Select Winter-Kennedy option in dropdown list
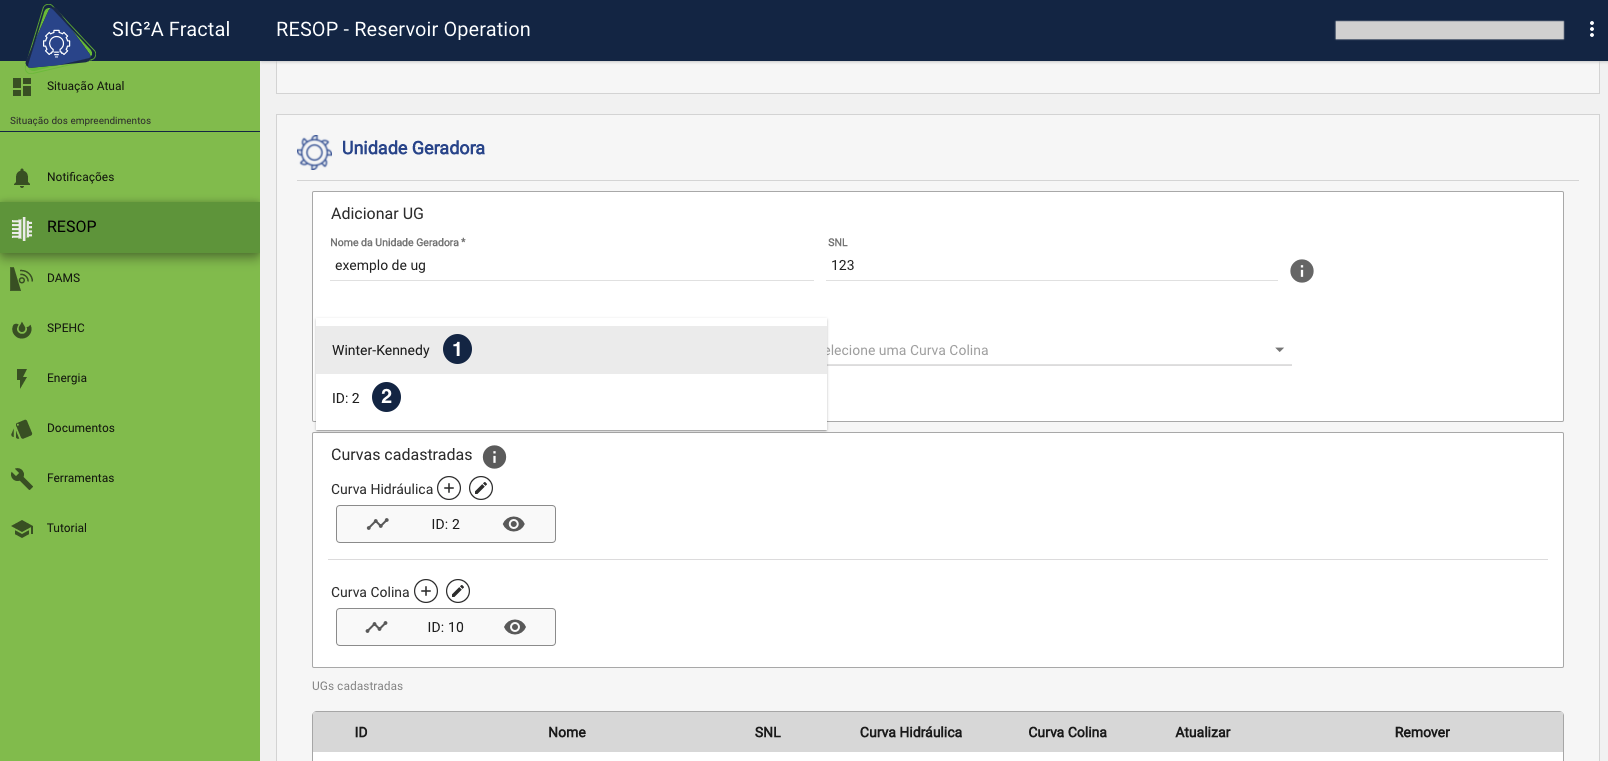 click(381, 350)
